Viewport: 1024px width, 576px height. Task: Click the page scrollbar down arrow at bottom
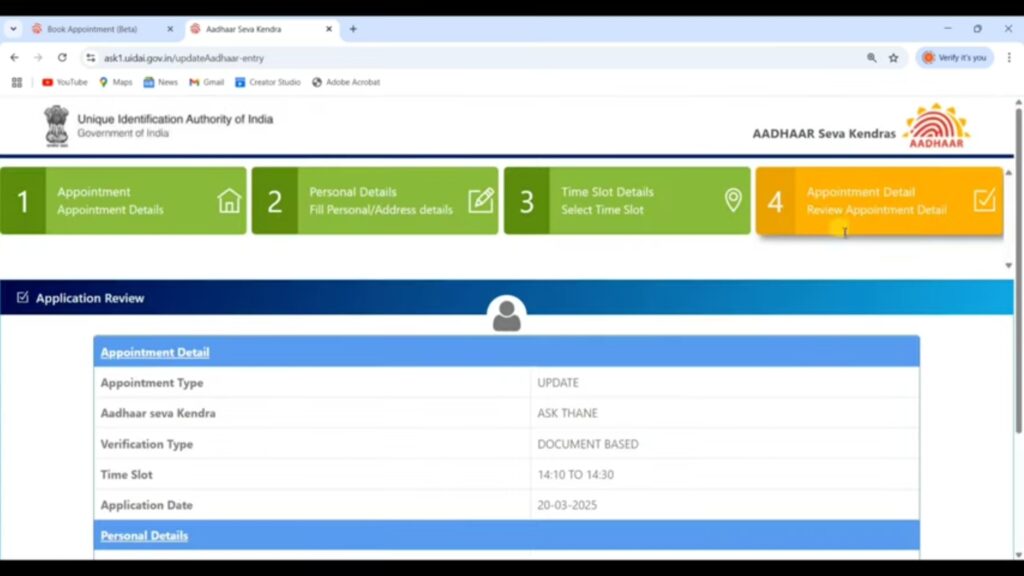coord(1018,555)
